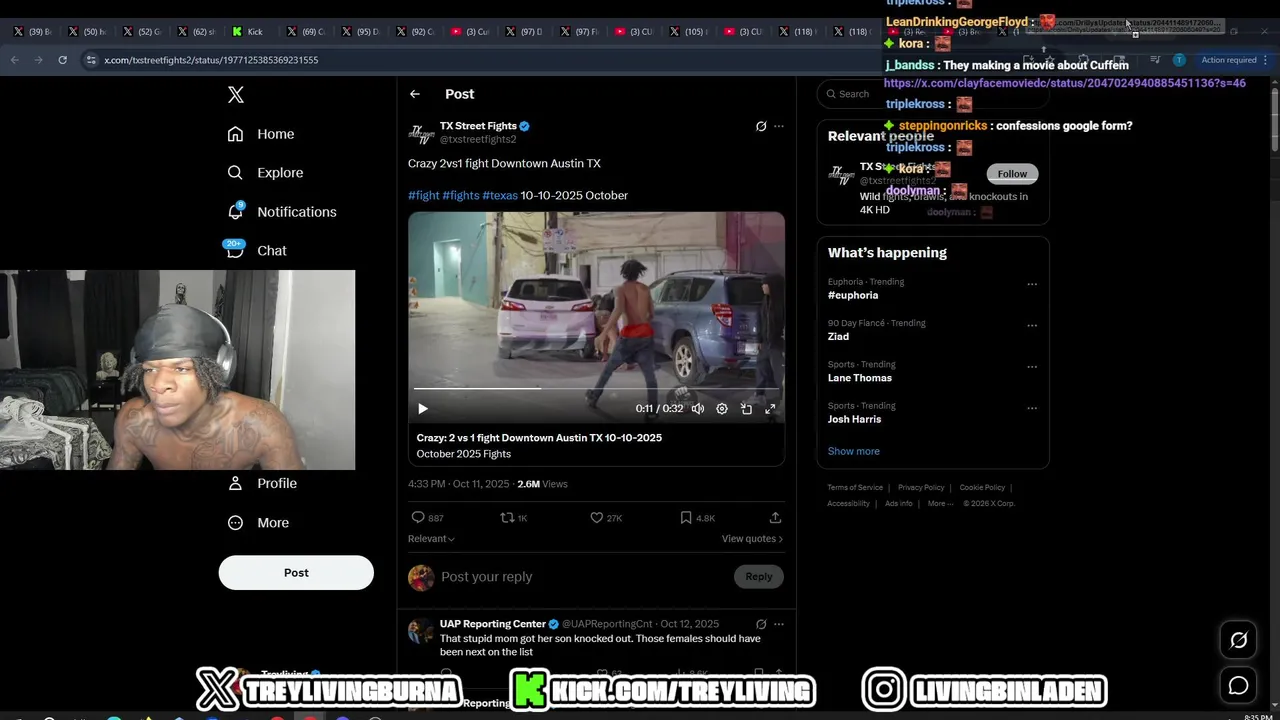Expand the Relevant replies sort dropdown
Image resolution: width=1280 pixels, height=720 pixels.
pyautogui.click(x=431, y=539)
